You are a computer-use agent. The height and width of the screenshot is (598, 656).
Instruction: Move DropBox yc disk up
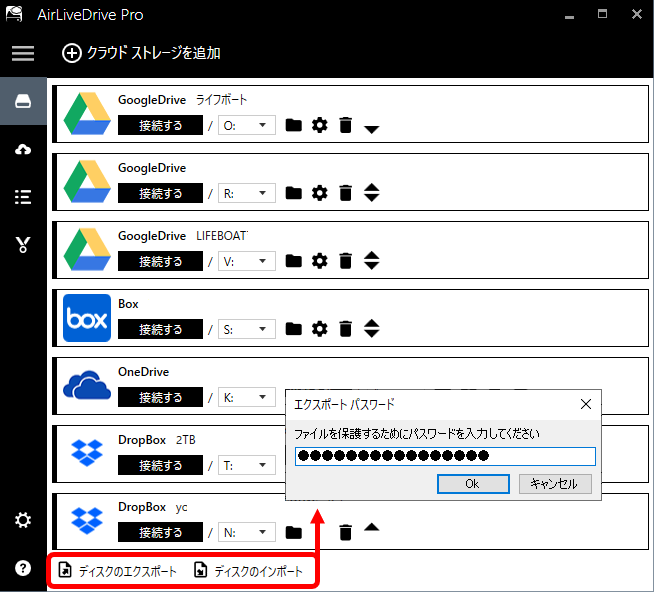pyautogui.click(x=372, y=527)
